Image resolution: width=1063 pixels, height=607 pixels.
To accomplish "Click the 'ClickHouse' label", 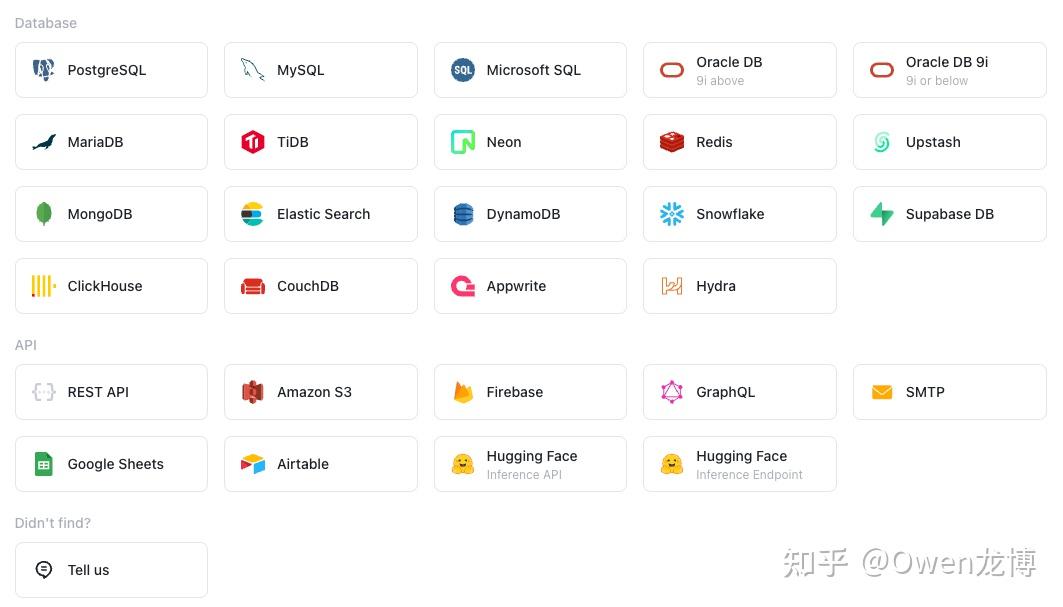I will [x=105, y=286].
